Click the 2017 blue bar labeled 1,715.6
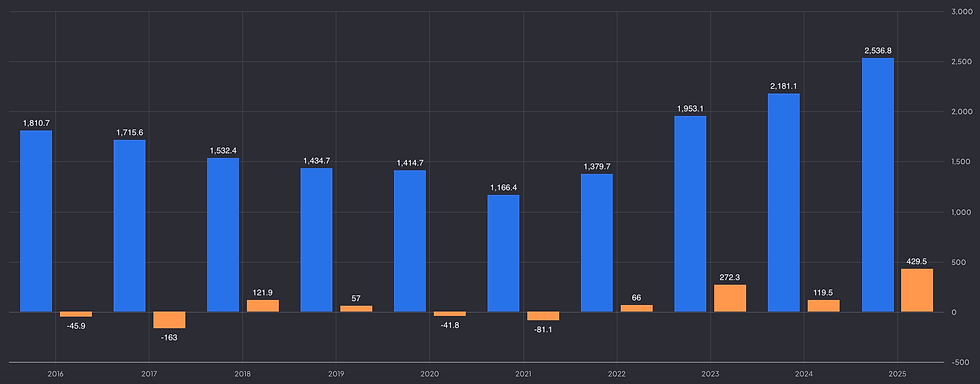The width and height of the screenshot is (980, 384). 129,226
